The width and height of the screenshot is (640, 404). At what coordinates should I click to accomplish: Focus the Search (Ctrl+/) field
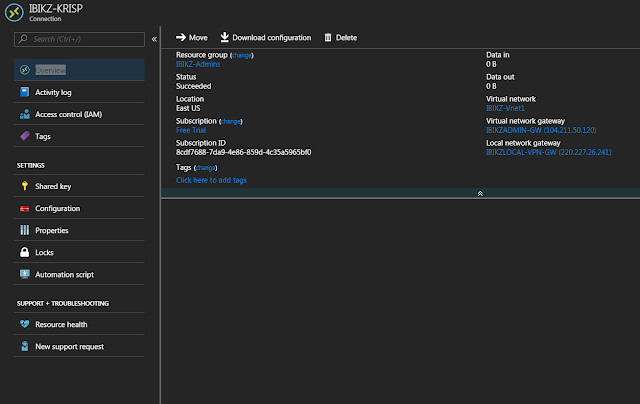click(79, 39)
